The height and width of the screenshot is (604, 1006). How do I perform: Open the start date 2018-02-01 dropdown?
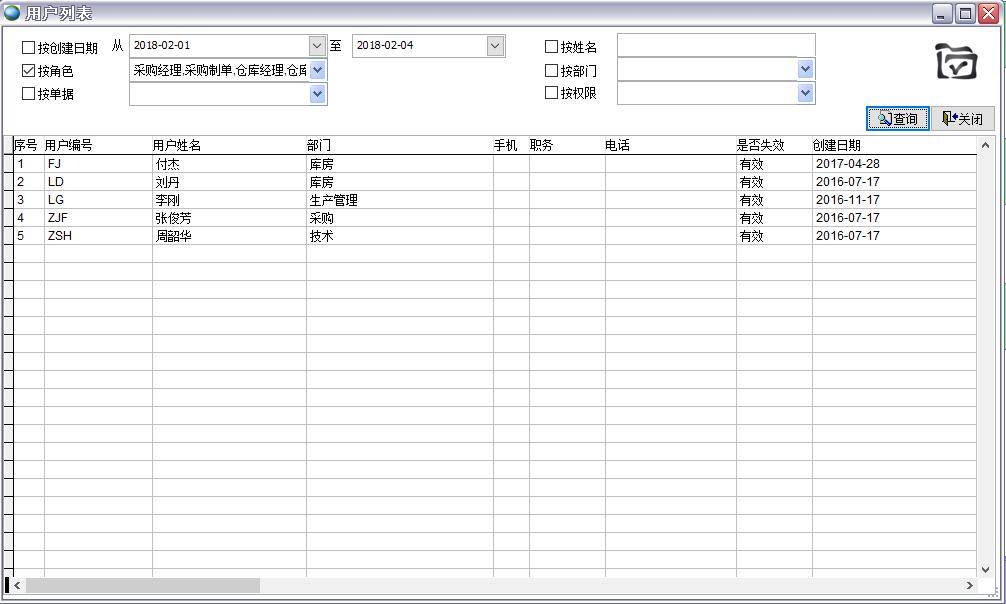coord(317,46)
